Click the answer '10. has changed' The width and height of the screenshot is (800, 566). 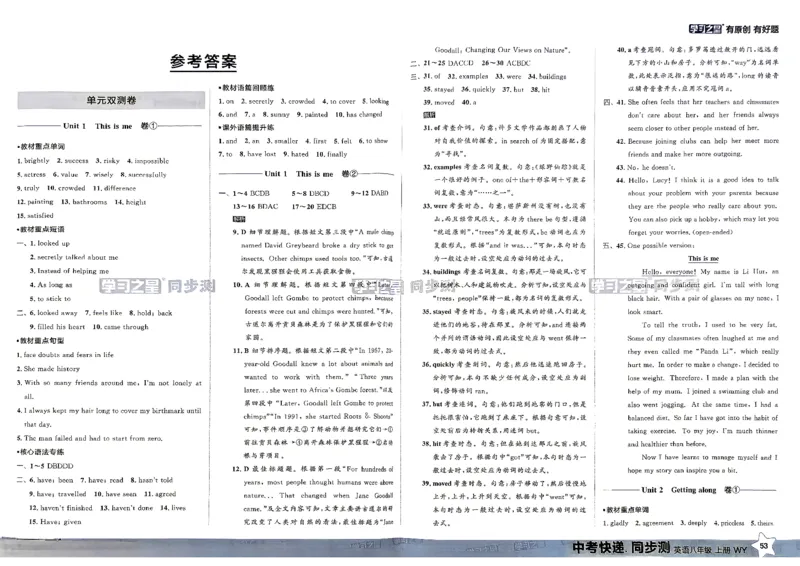pyautogui.click(x=359, y=114)
